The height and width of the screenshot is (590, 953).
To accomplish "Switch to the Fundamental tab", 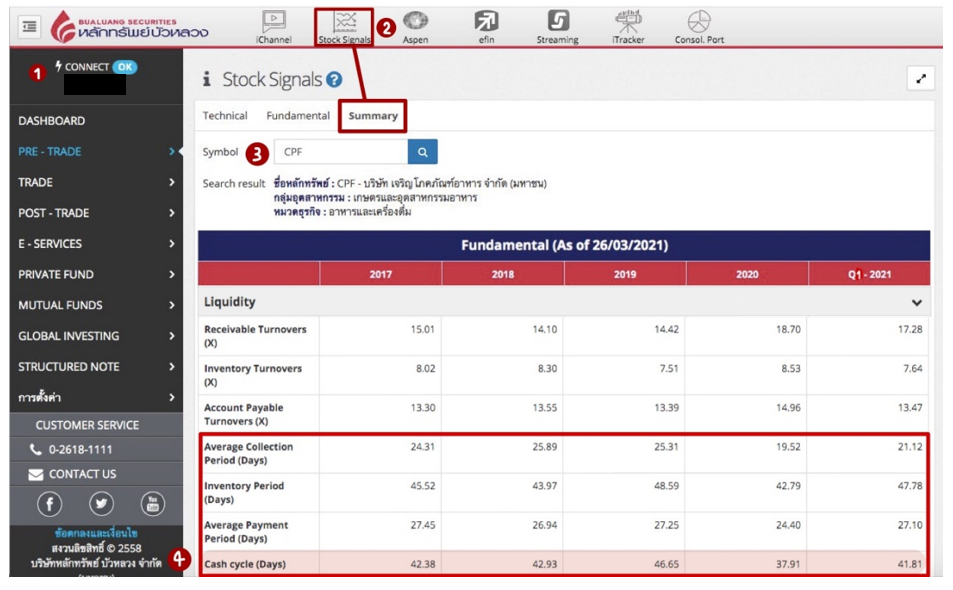I will [x=298, y=116].
